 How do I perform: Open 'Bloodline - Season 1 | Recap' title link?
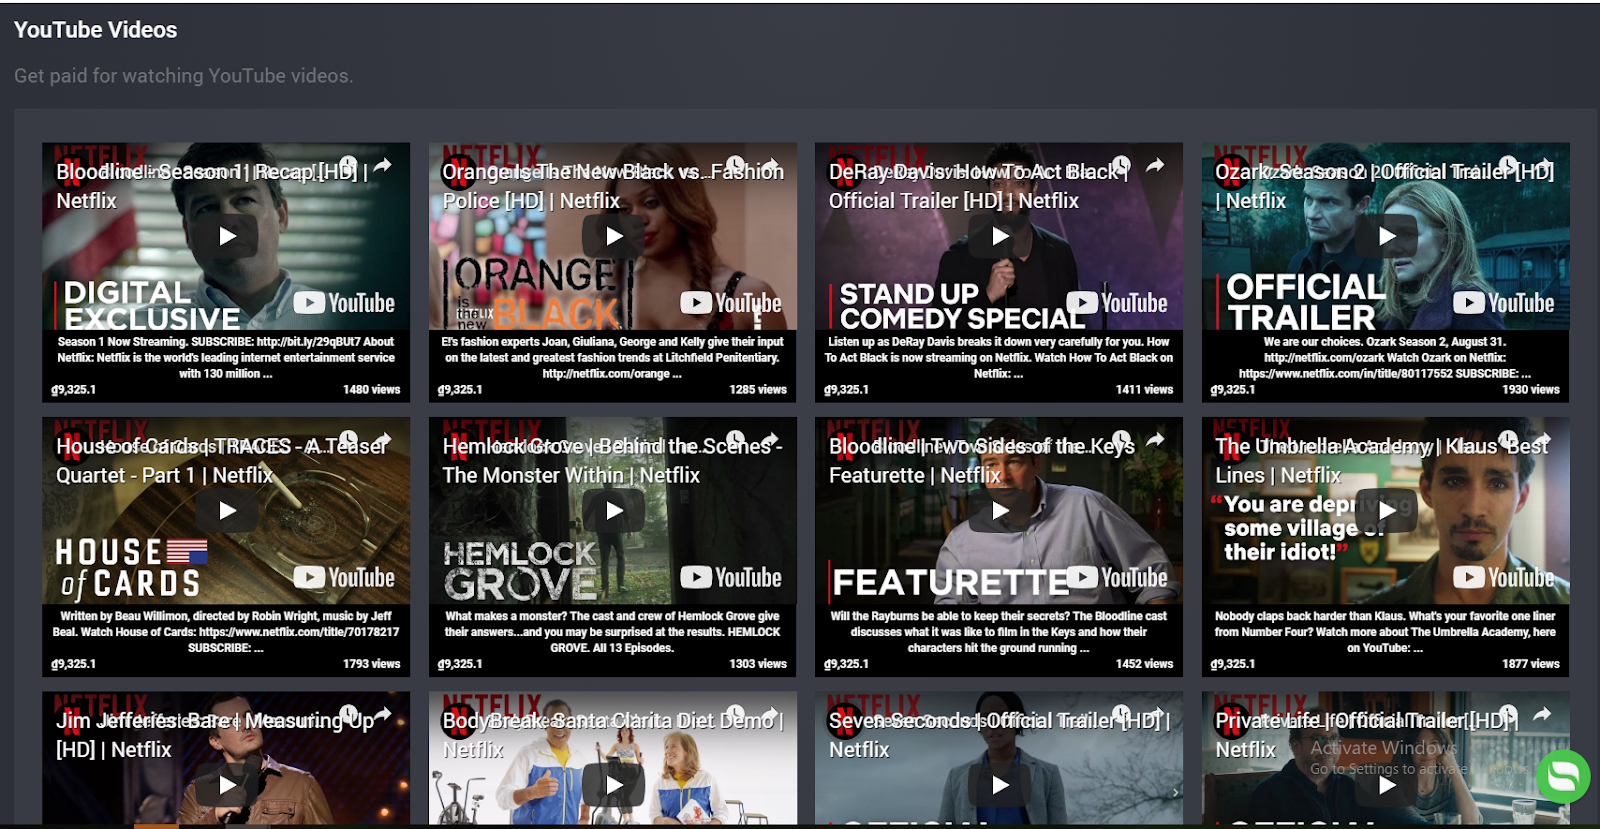212,186
